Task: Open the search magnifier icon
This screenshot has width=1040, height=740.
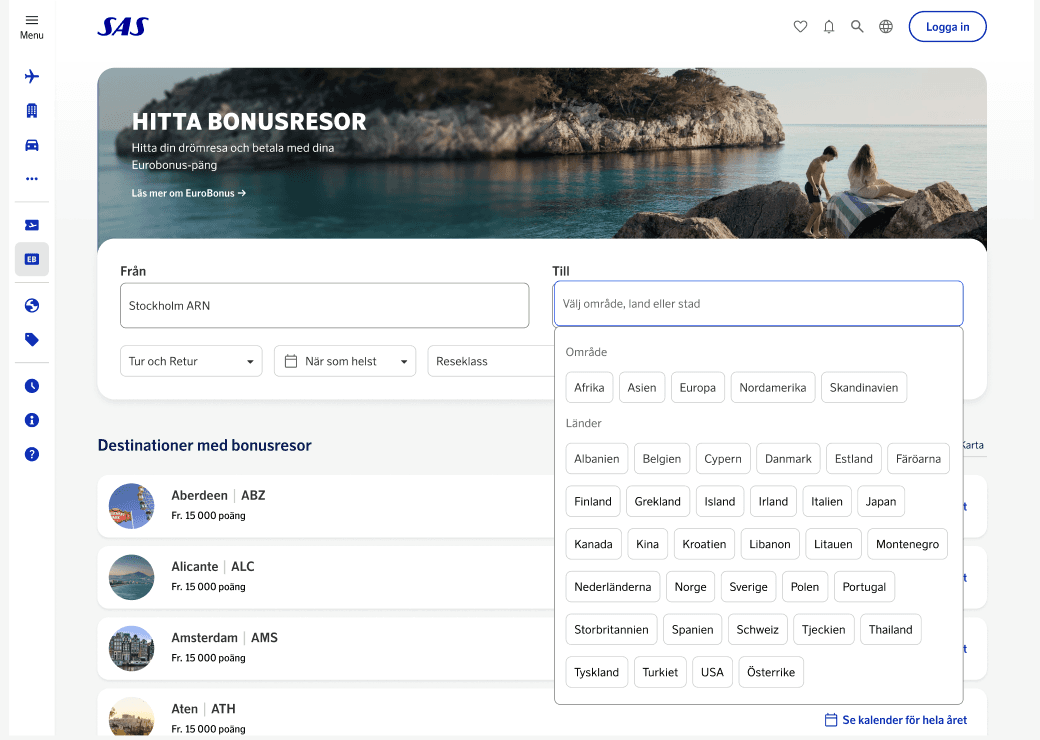Action: click(858, 27)
